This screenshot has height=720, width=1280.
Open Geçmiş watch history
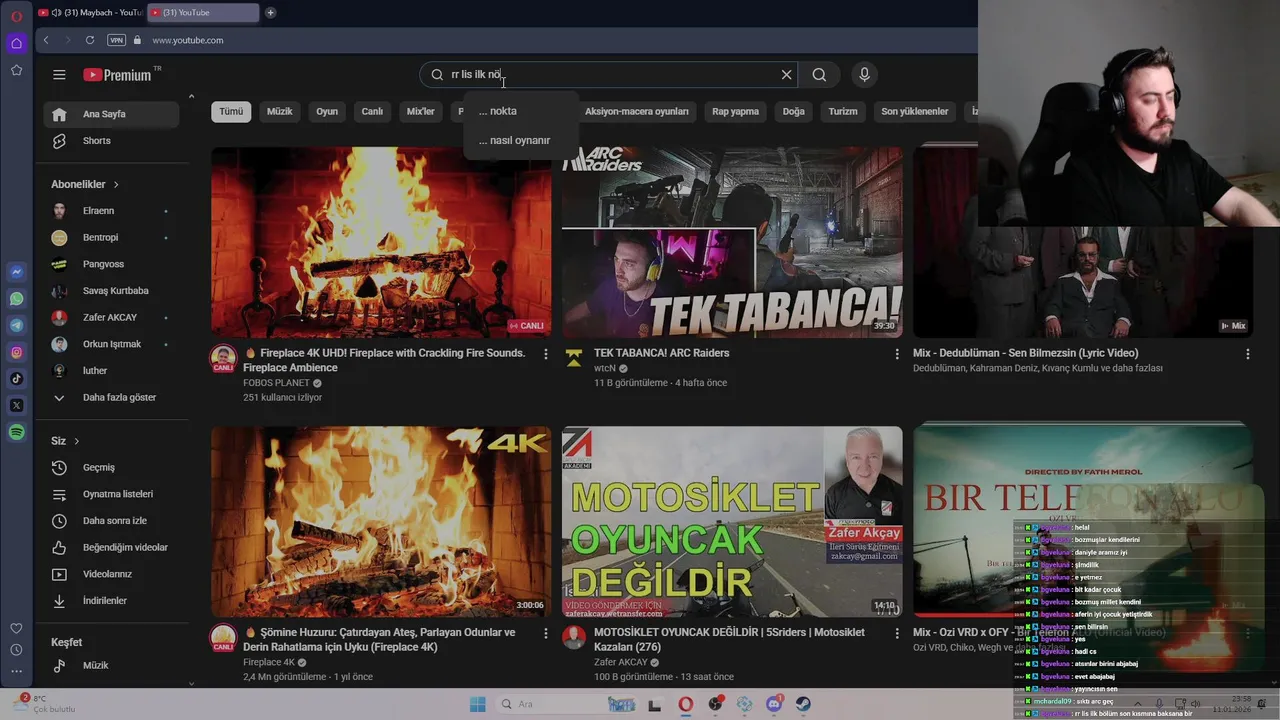click(111, 467)
